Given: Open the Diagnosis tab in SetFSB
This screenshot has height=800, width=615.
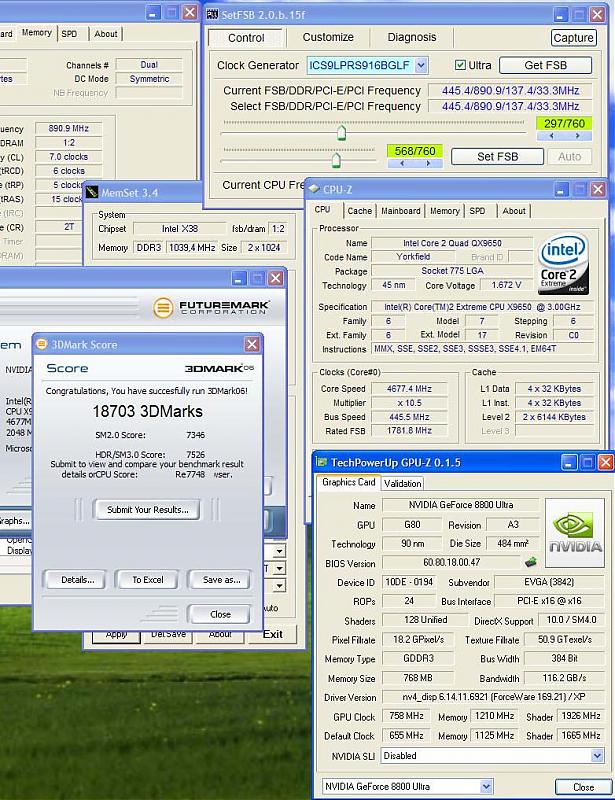Looking at the screenshot, I should [x=411, y=37].
